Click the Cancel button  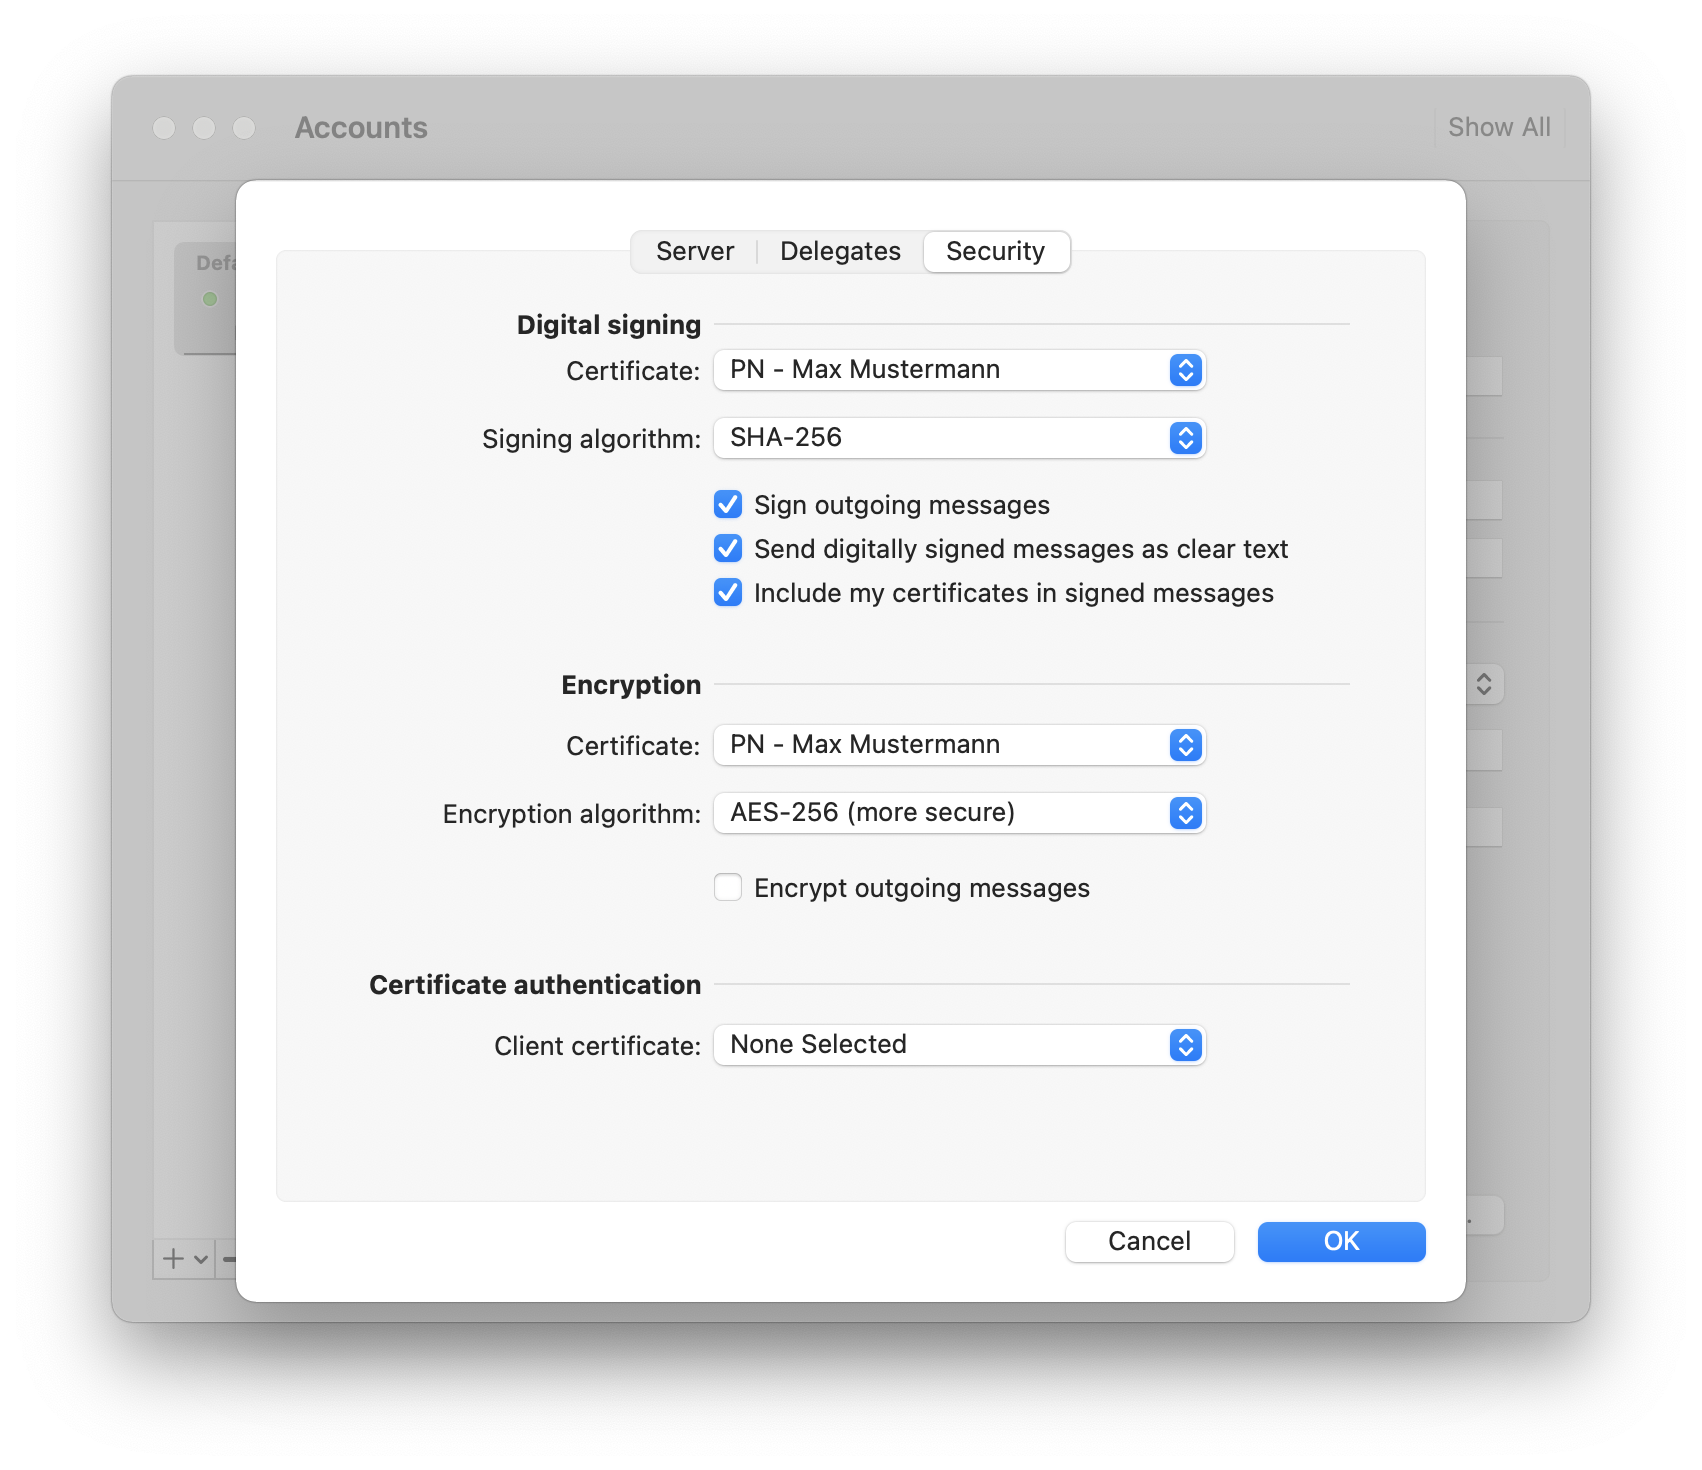pos(1149,1241)
